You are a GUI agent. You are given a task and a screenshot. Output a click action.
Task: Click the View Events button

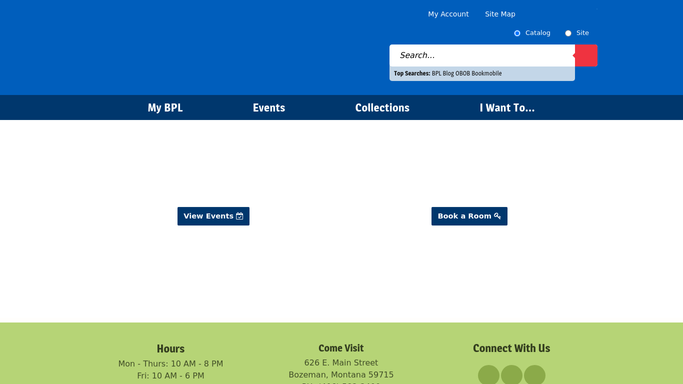coord(213,216)
